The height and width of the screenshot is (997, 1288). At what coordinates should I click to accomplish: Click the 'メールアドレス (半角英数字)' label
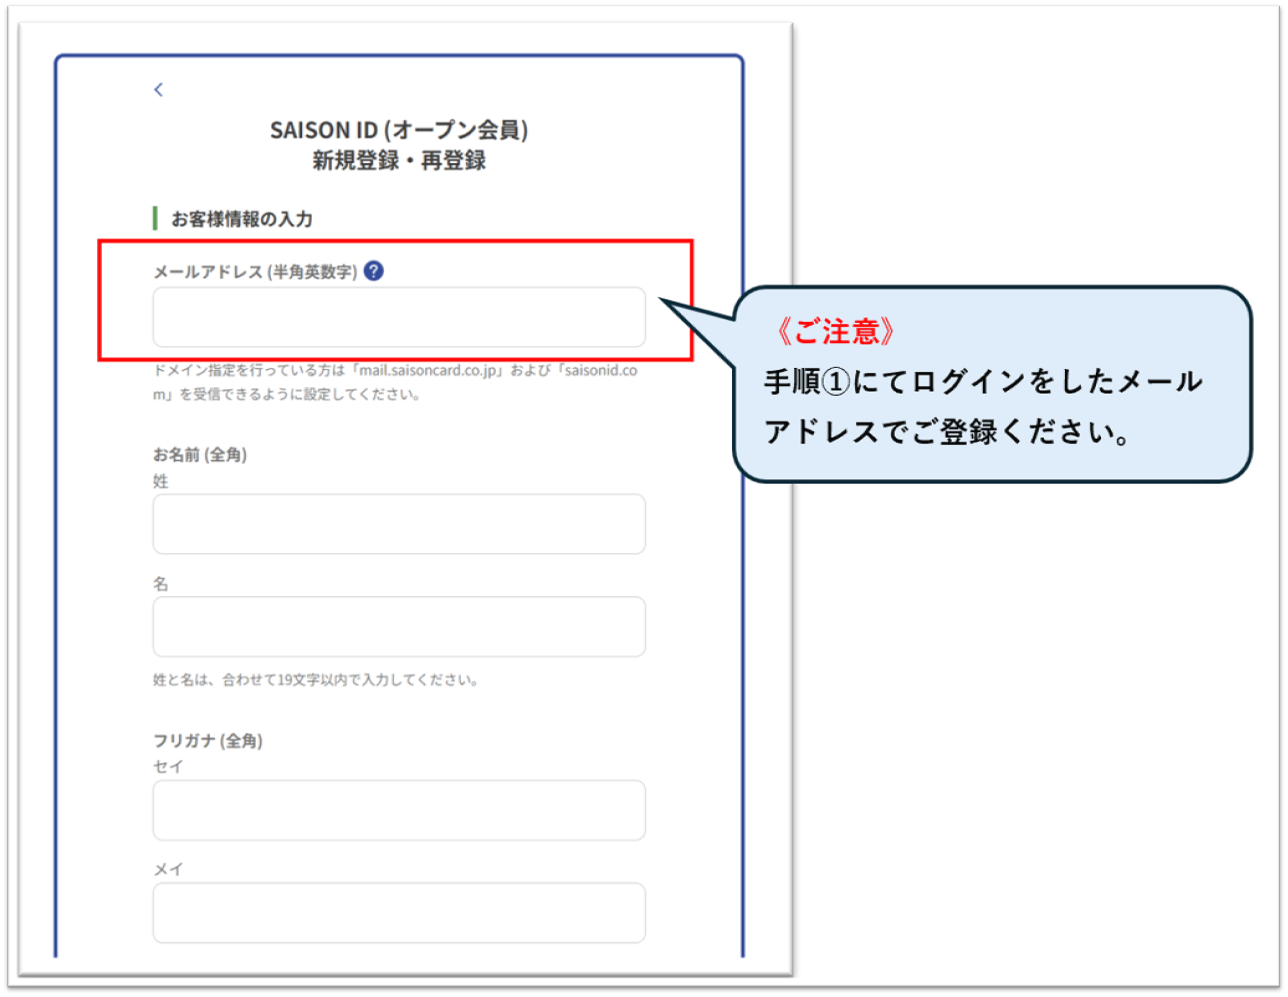(255, 272)
